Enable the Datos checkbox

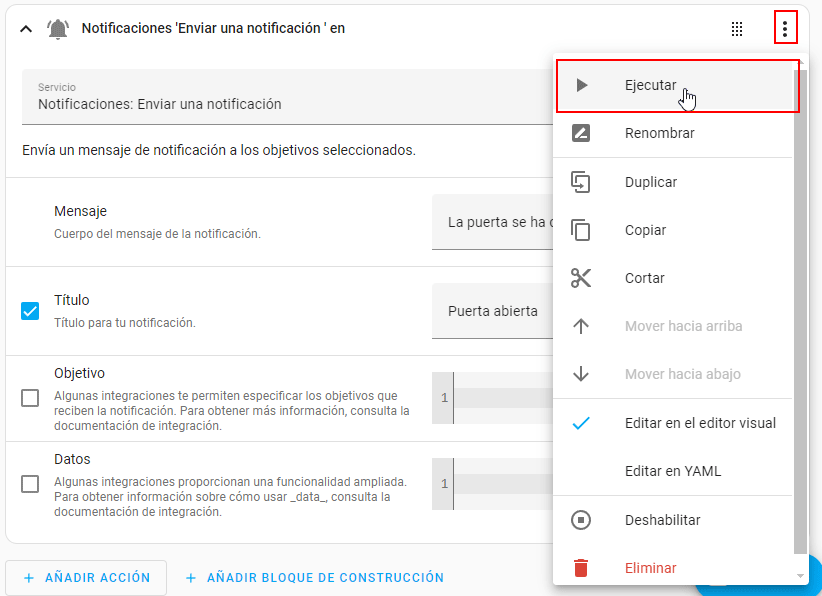coord(30,484)
